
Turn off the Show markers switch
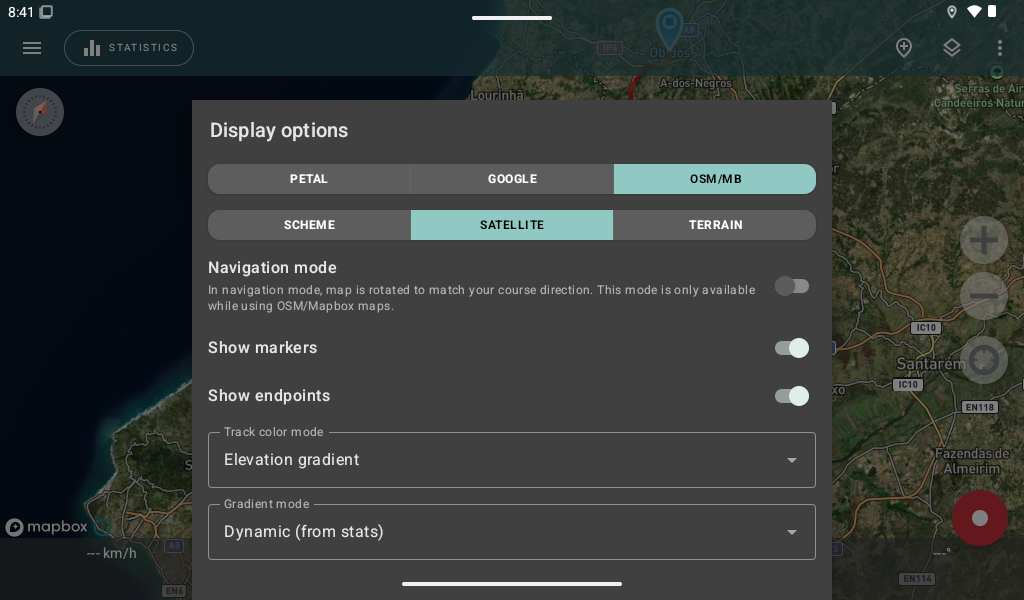tap(792, 348)
